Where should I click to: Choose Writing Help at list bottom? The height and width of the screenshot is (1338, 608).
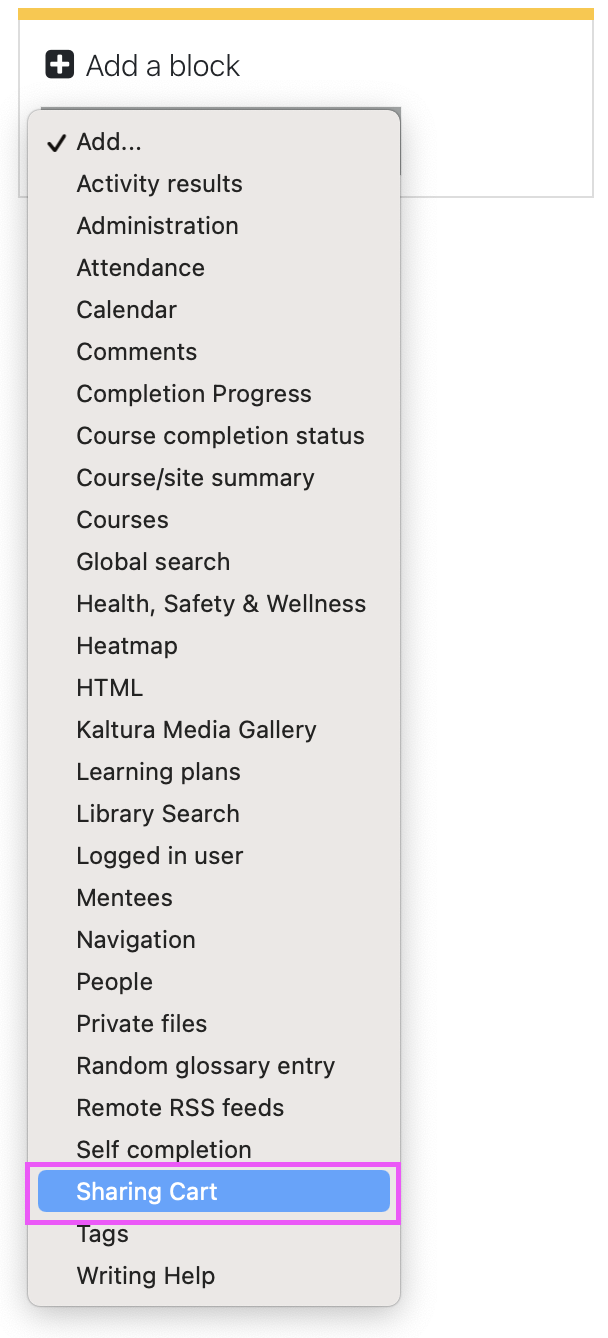coord(214,1276)
